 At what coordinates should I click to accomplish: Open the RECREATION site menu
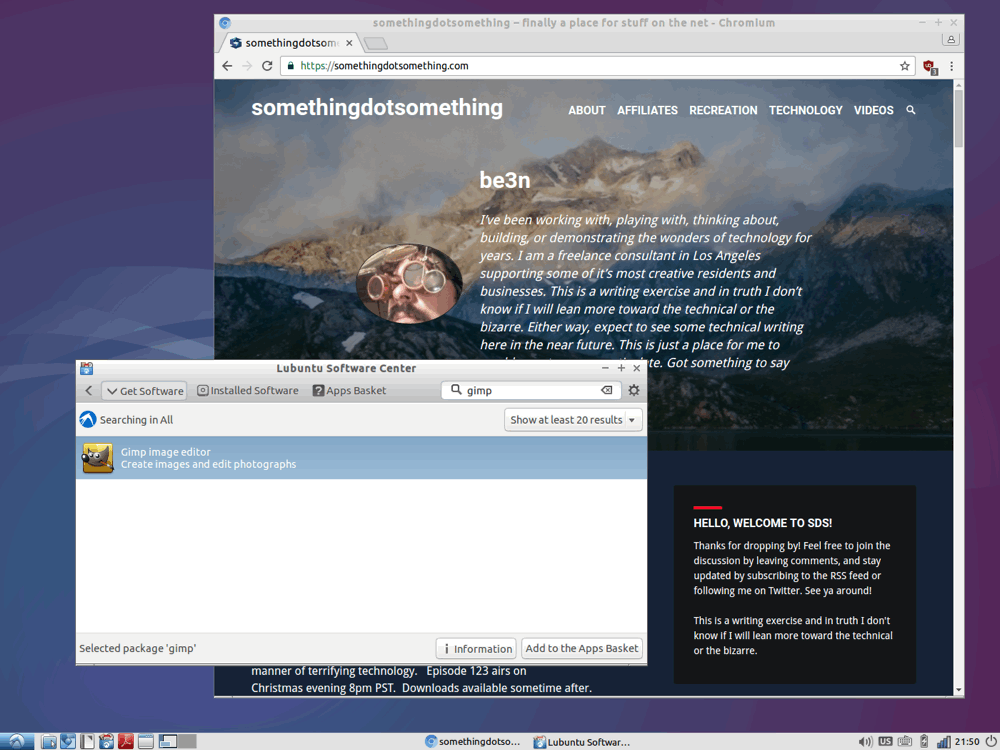tap(723, 110)
